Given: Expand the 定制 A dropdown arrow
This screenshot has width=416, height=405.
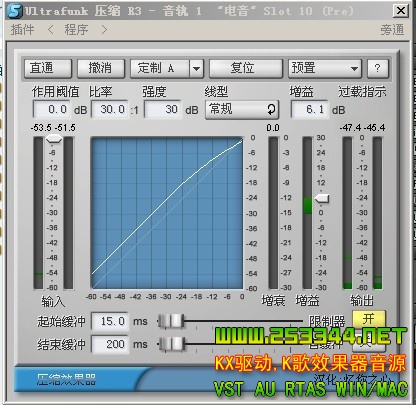Looking at the screenshot, I should 197,69.
